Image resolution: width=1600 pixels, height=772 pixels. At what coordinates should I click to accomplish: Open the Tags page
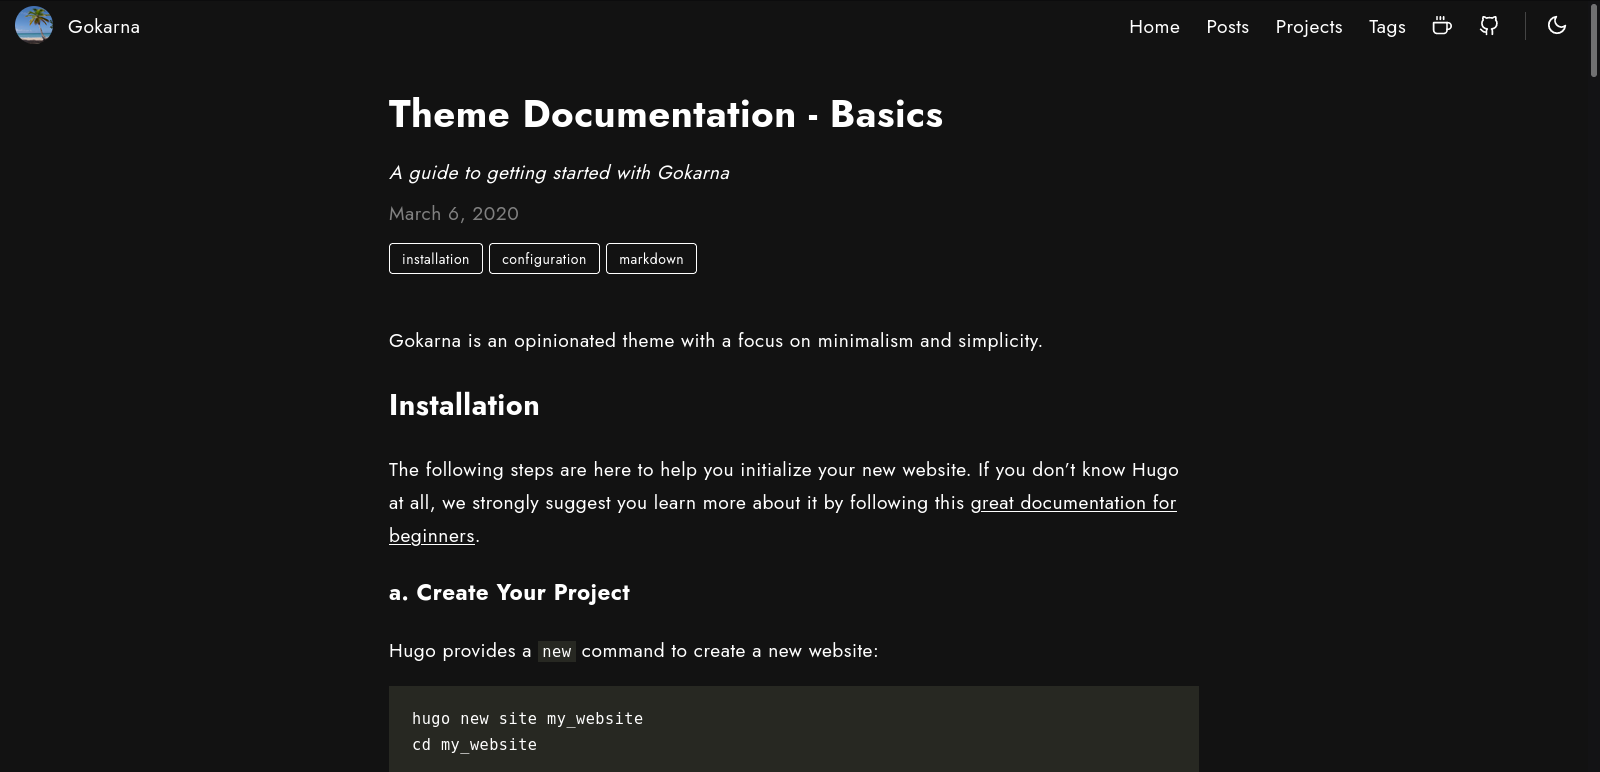(1387, 27)
